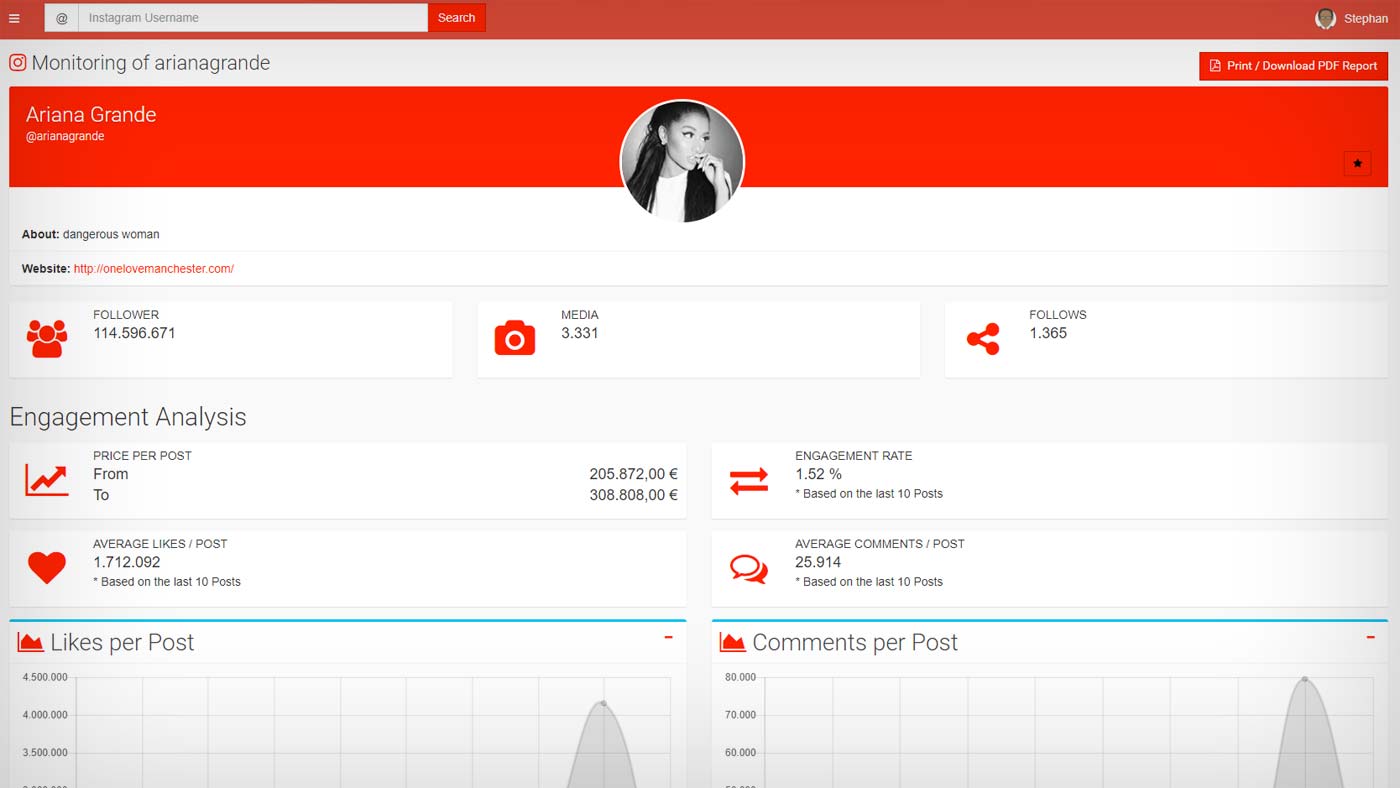
Task: Click the To price 308.808,00 €
Action: tap(634, 495)
